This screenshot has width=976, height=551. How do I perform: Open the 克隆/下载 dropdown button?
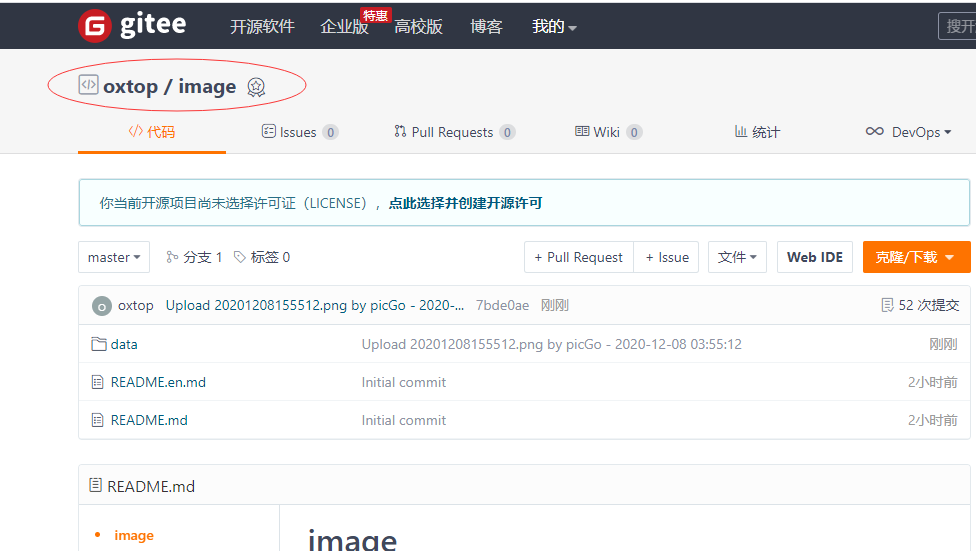click(x=916, y=257)
